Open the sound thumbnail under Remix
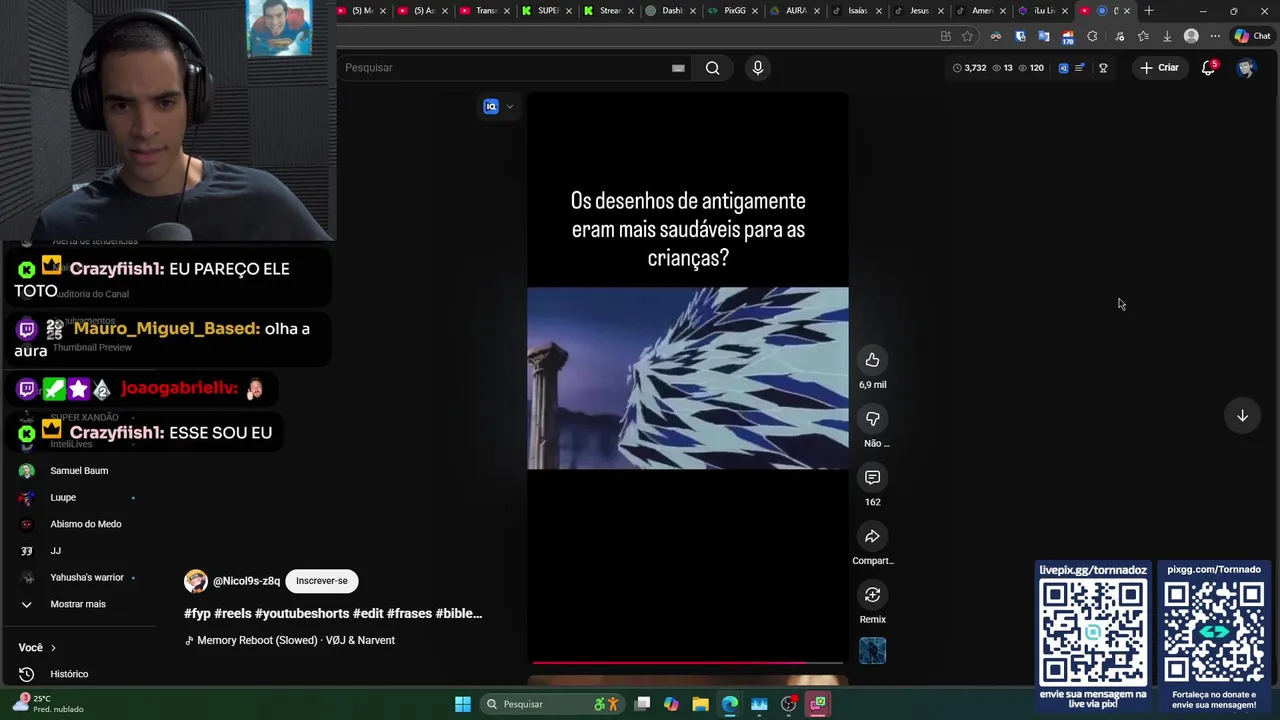The width and height of the screenshot is (1280, 720). point(872,651)
